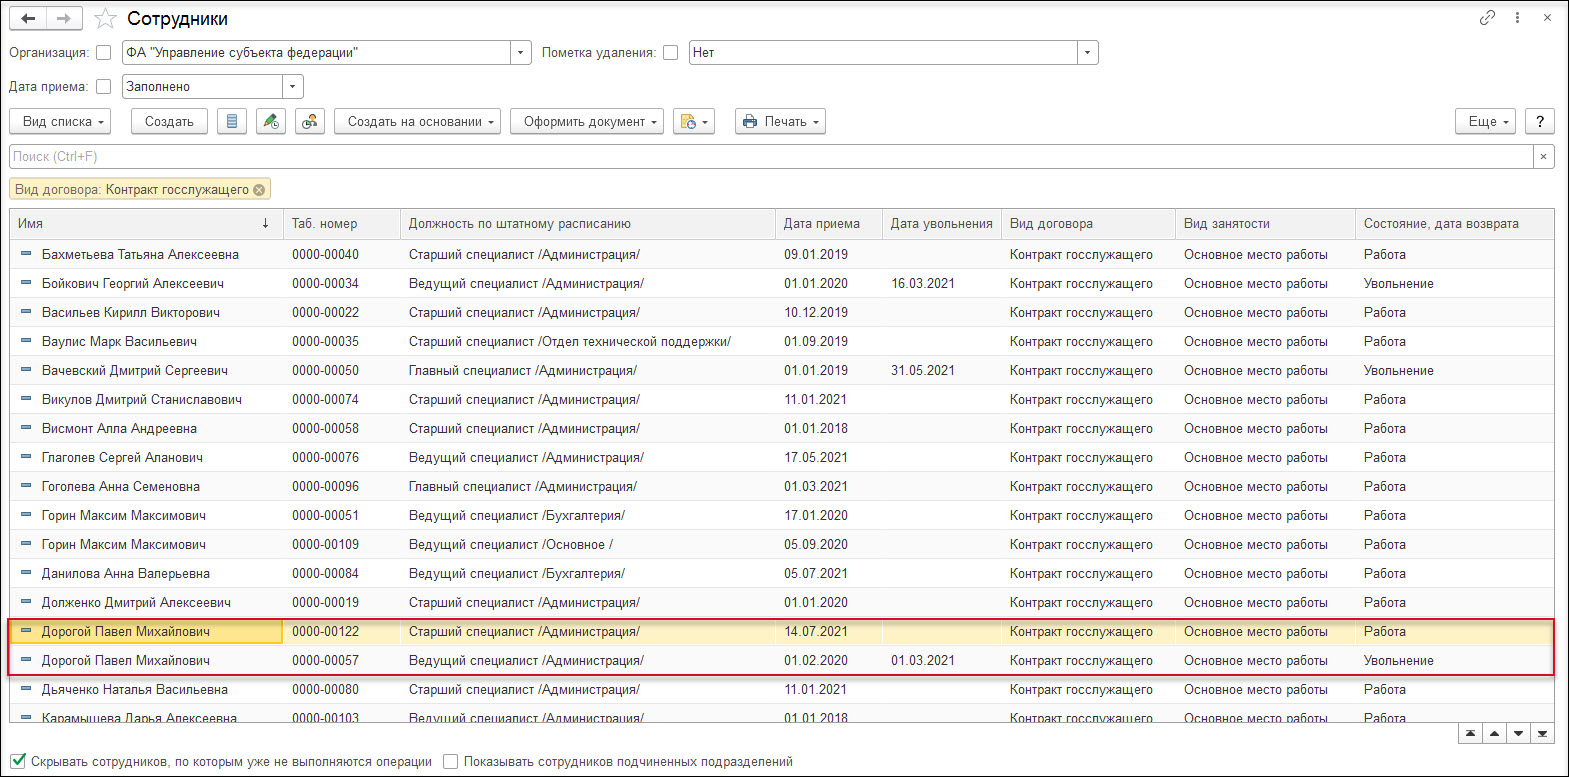Click the row icon for Бахметьева Татьяна Алексеевна
The image size is (1569, 777).
pyautogui.click(x=26, y=254)
